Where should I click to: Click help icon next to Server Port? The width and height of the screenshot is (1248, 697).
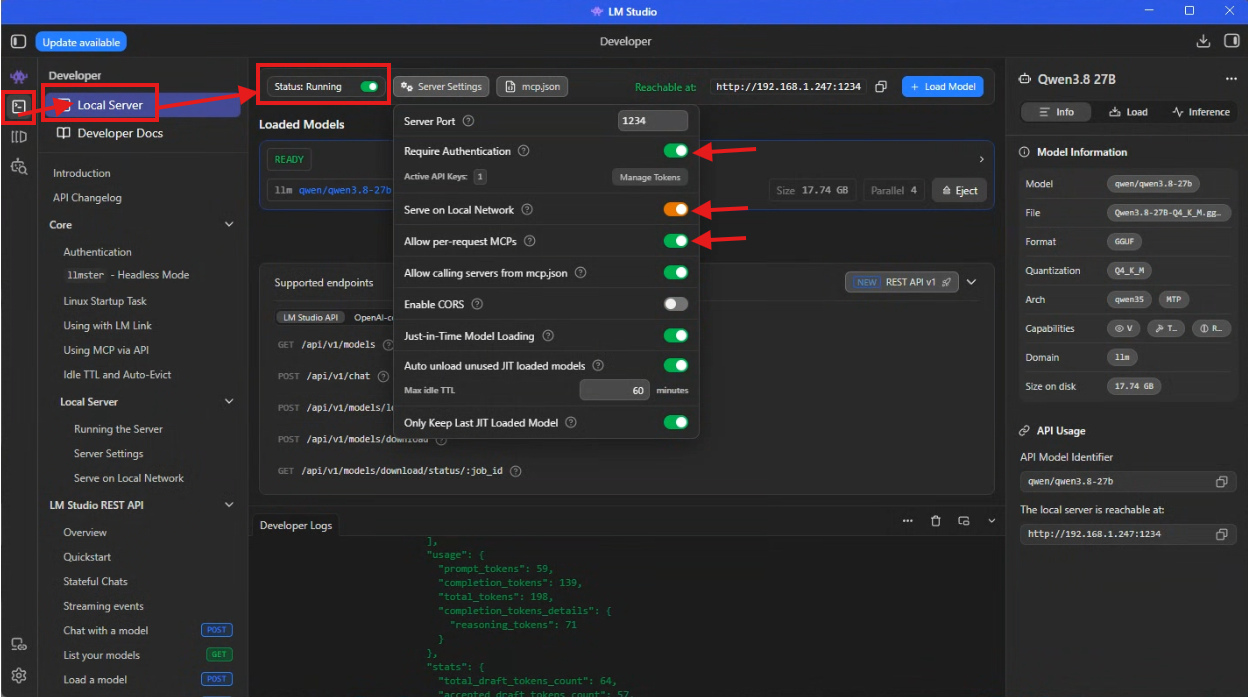click(x=468, y=121)
